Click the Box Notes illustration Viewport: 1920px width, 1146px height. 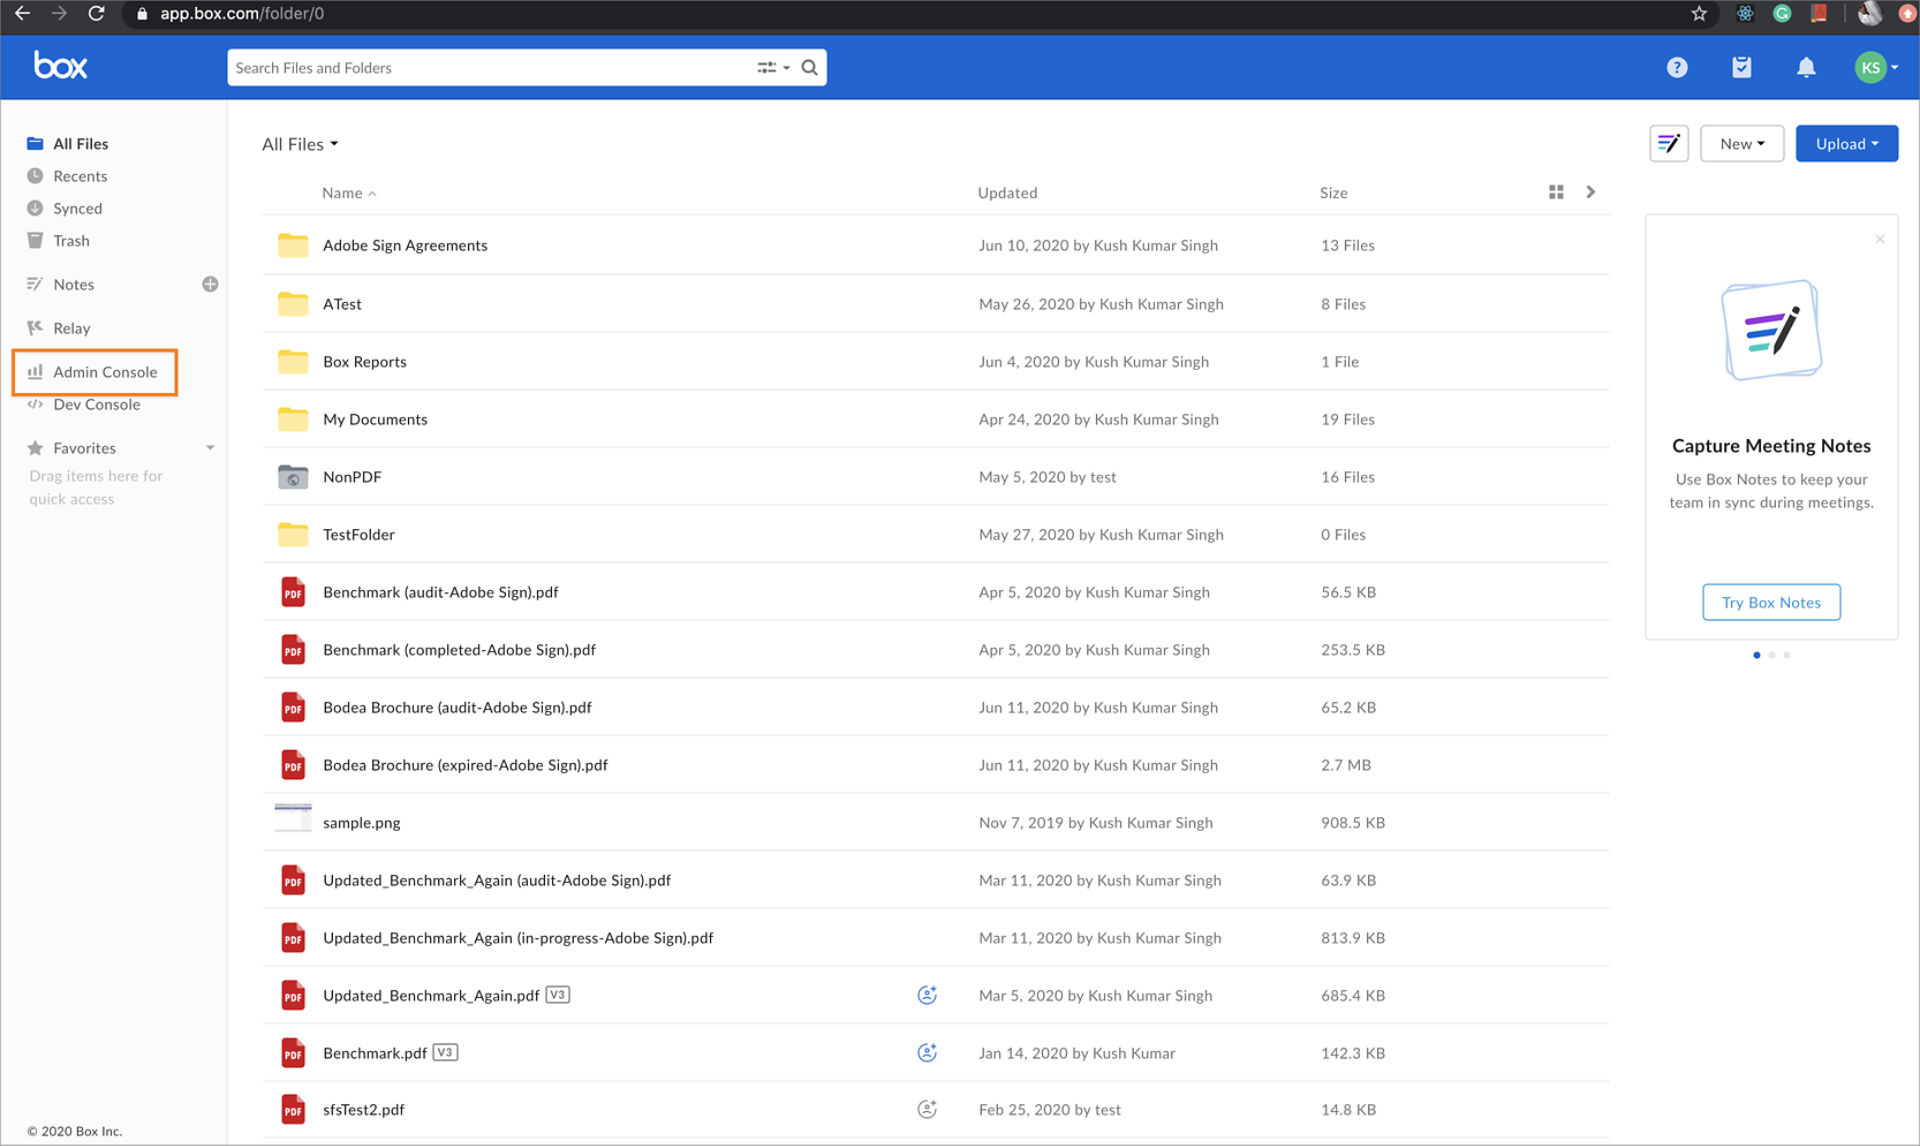pos(1771,329)
